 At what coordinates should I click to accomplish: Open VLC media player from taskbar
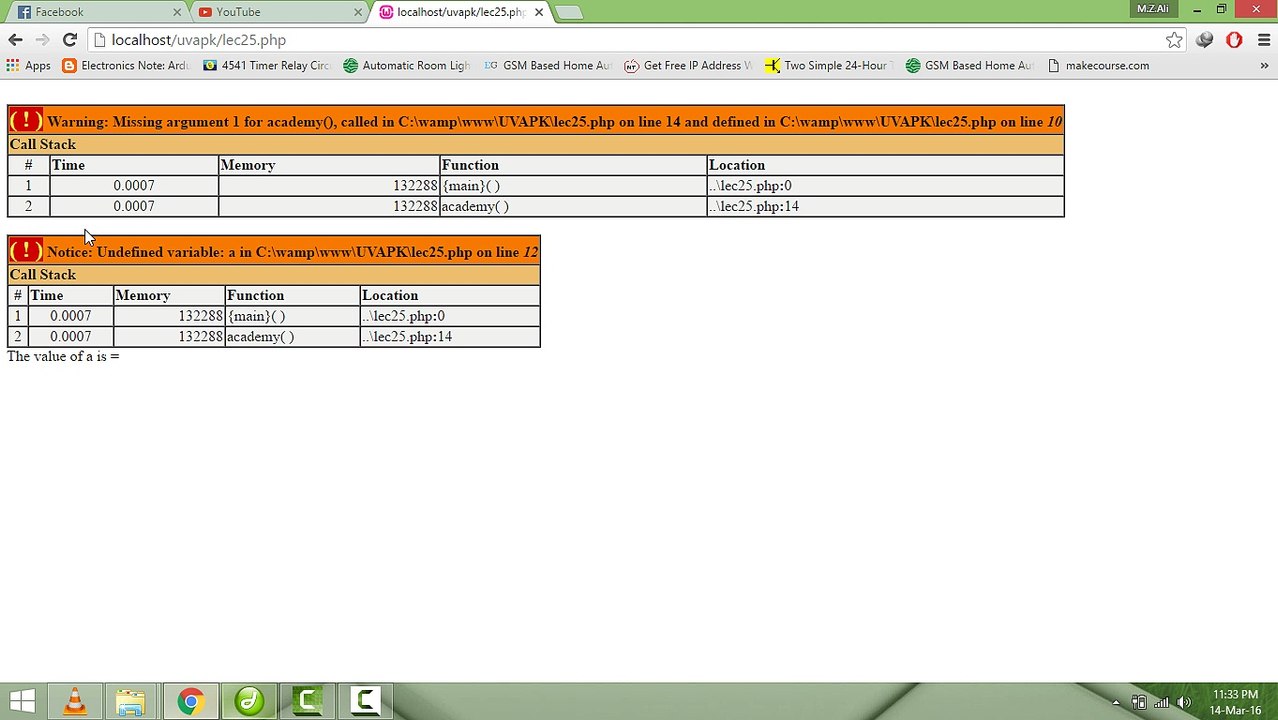[x=75, y=701]
